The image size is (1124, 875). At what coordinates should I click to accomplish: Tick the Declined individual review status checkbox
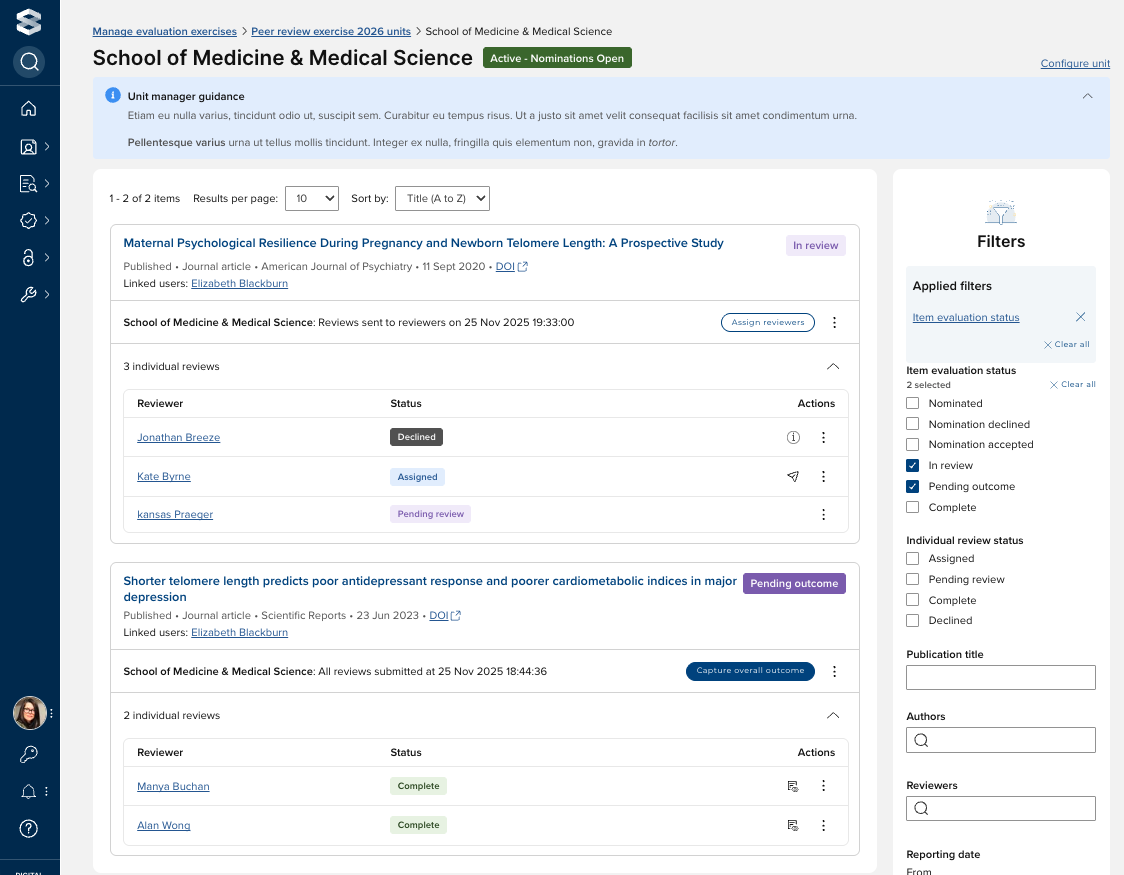point(912,621)
